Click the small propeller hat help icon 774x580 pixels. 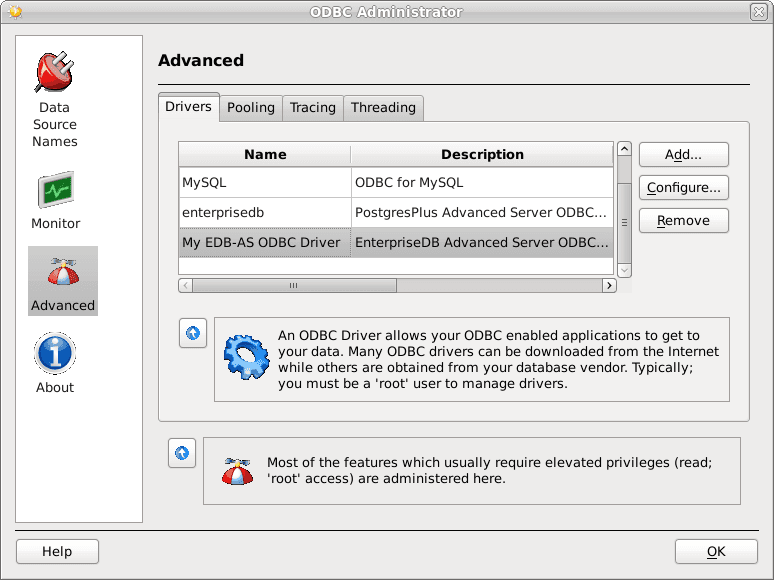[237, 471]
